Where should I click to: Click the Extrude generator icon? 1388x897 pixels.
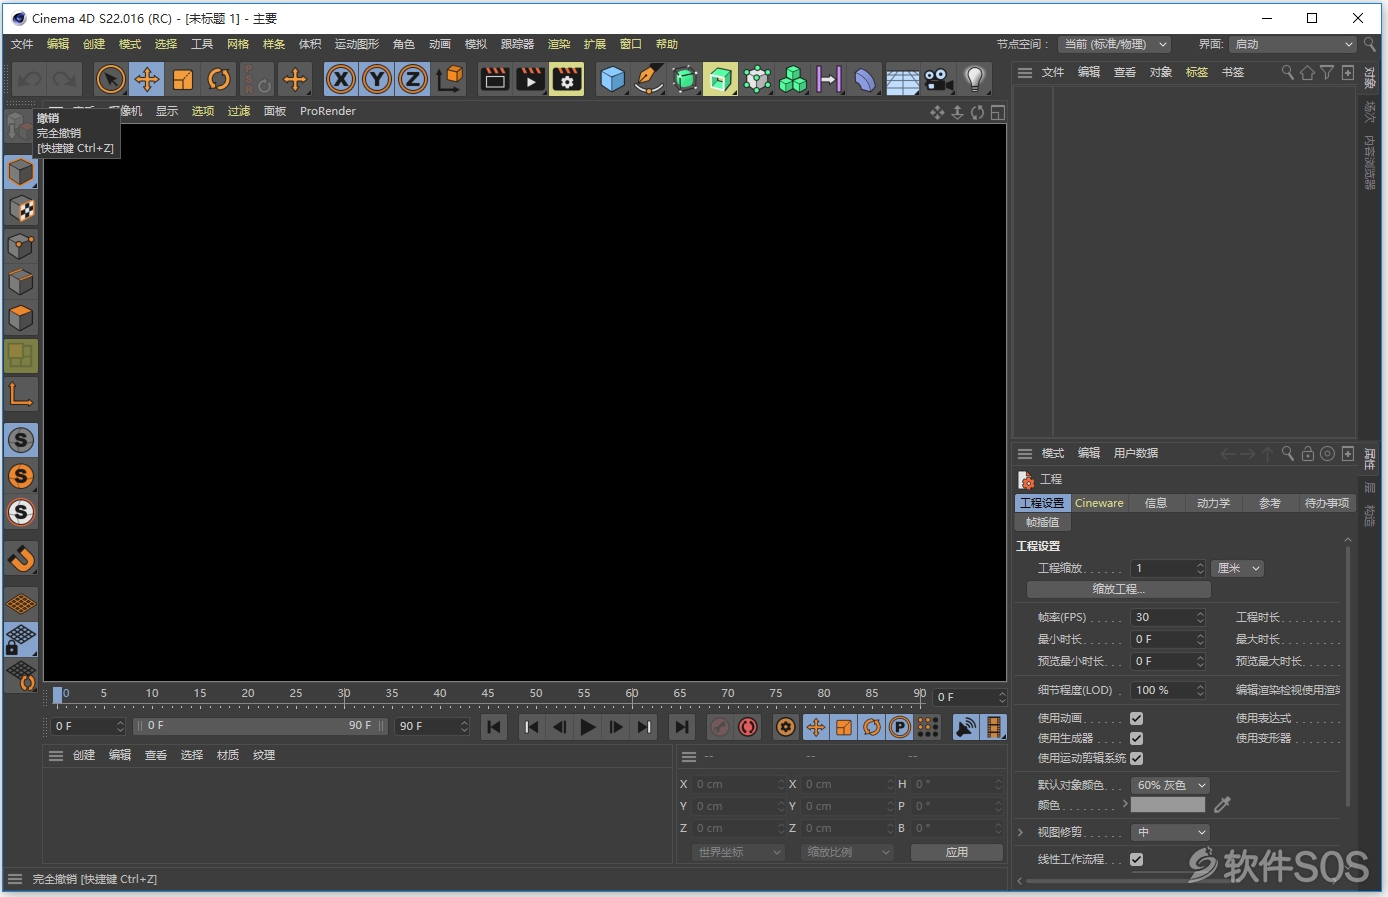(721, 79)
